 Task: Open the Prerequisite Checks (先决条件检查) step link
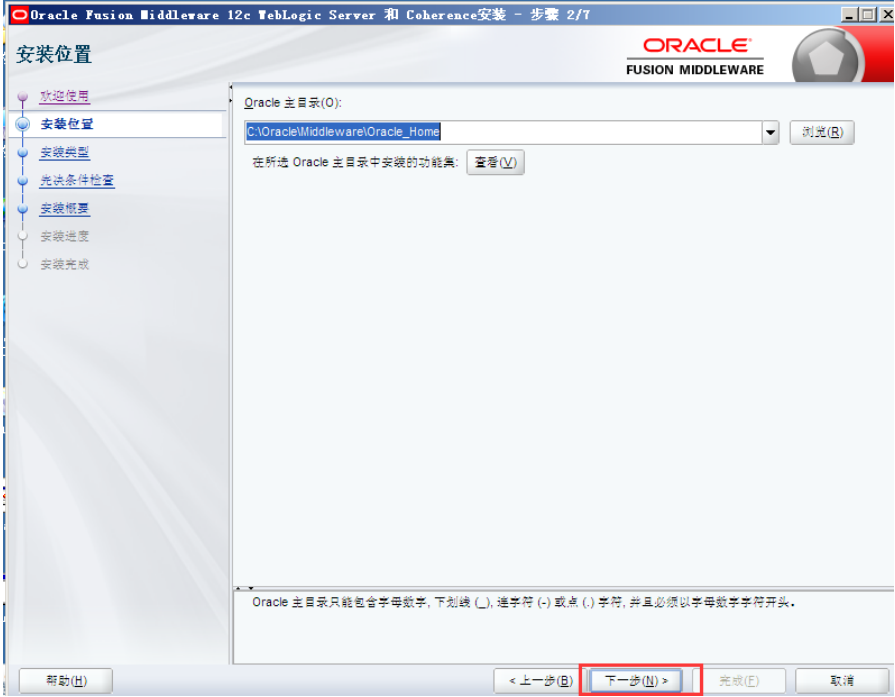pos(77,180)
